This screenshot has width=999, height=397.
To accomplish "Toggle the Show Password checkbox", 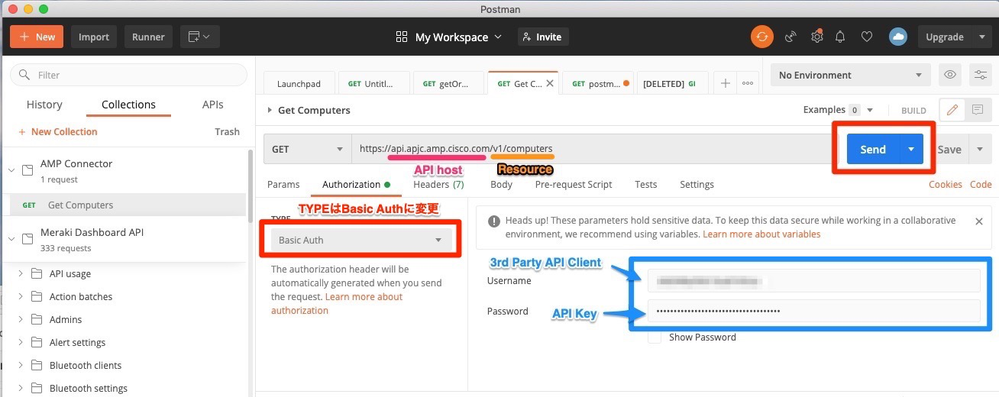I will (x=654, y=337).
